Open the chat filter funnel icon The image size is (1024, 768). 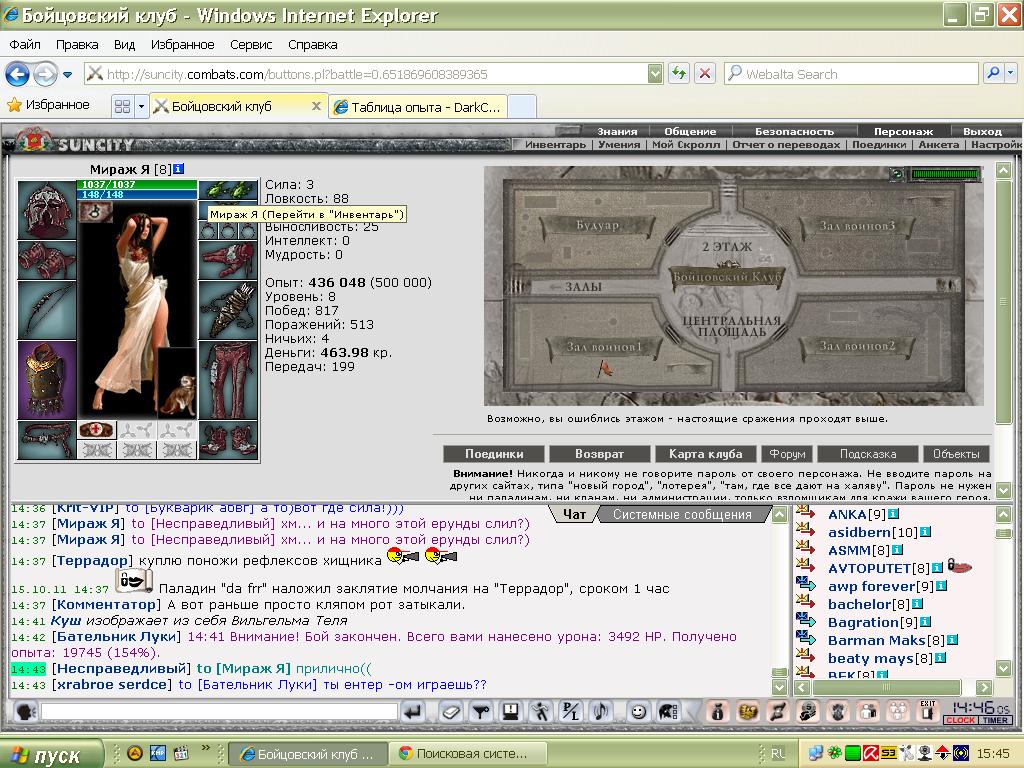pos(481,711)
